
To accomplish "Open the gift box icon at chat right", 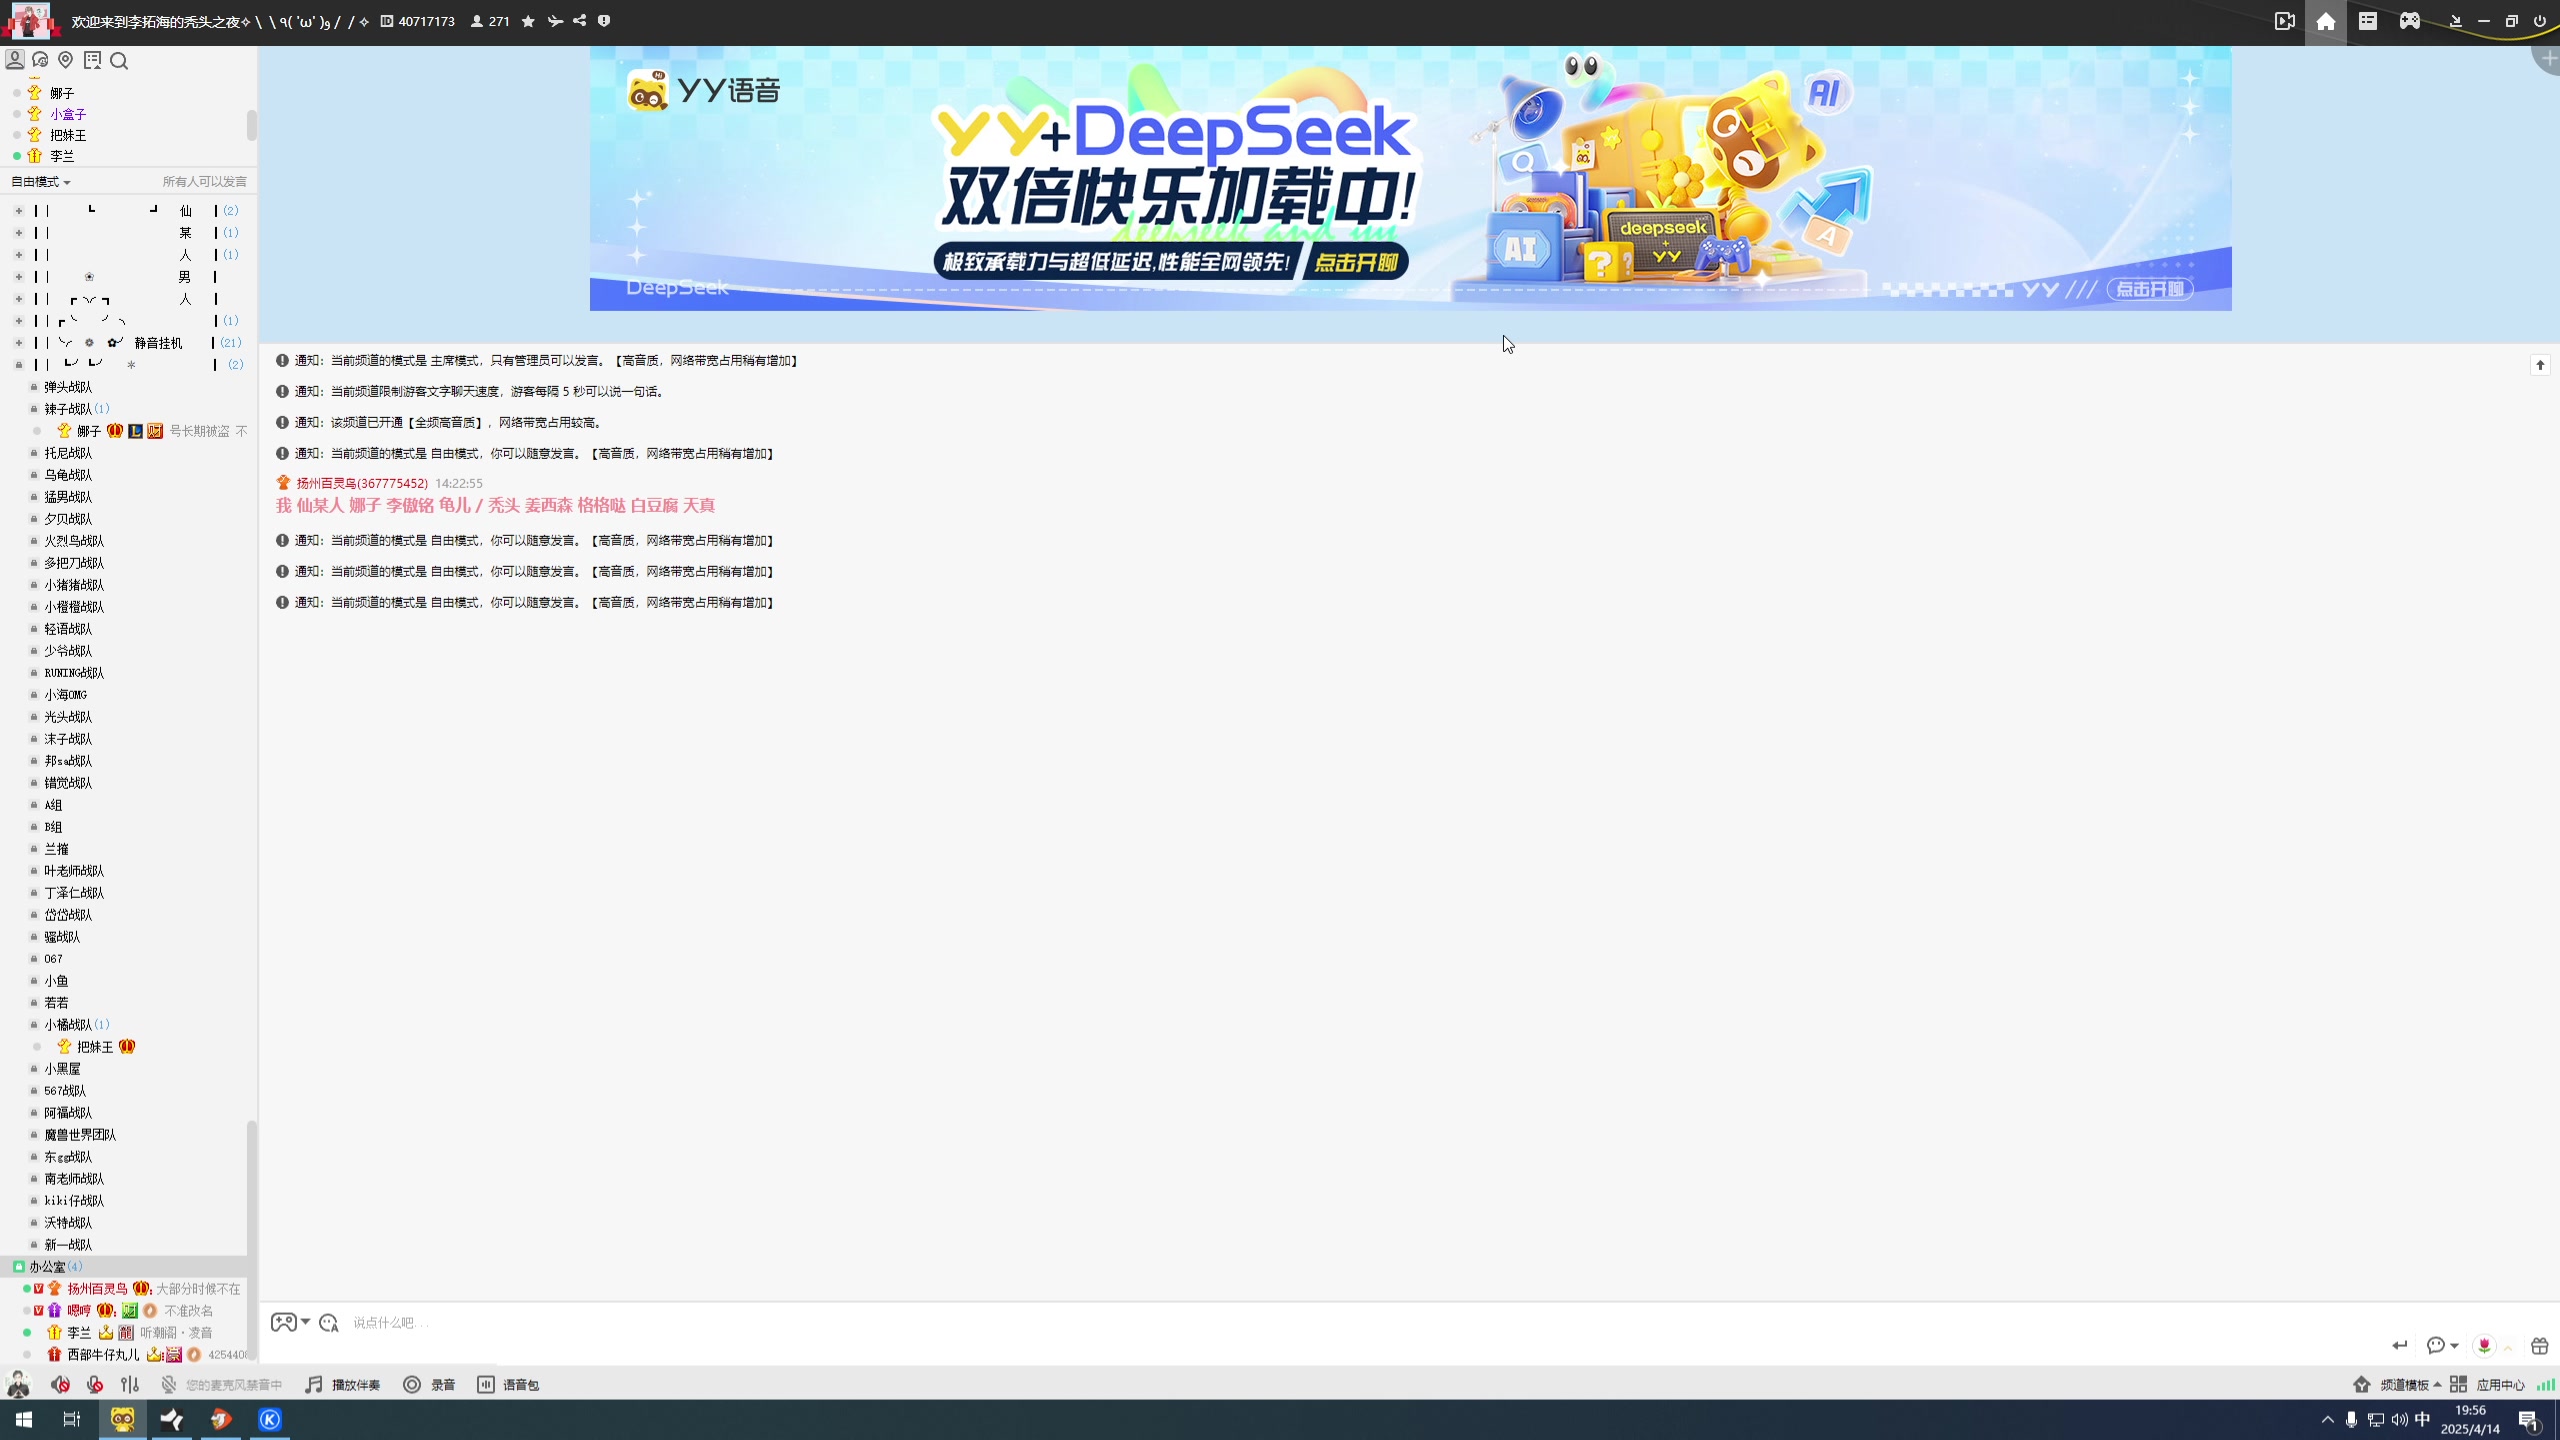I will (2539, 1346).
